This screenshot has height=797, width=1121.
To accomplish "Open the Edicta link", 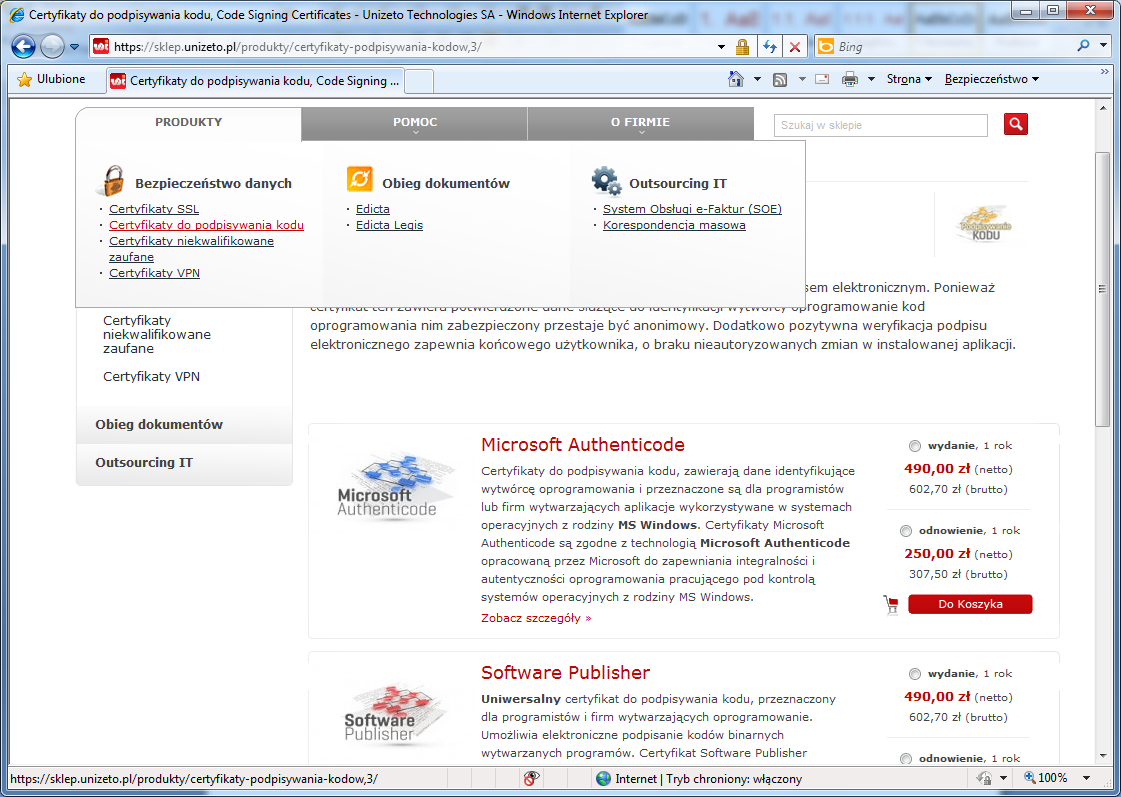I will pos(372,209).
